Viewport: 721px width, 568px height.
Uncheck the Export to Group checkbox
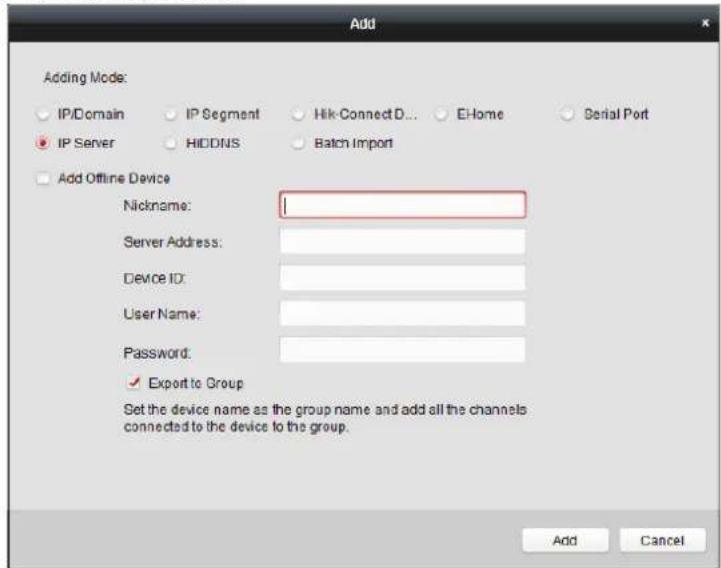(x=134, y=383)
